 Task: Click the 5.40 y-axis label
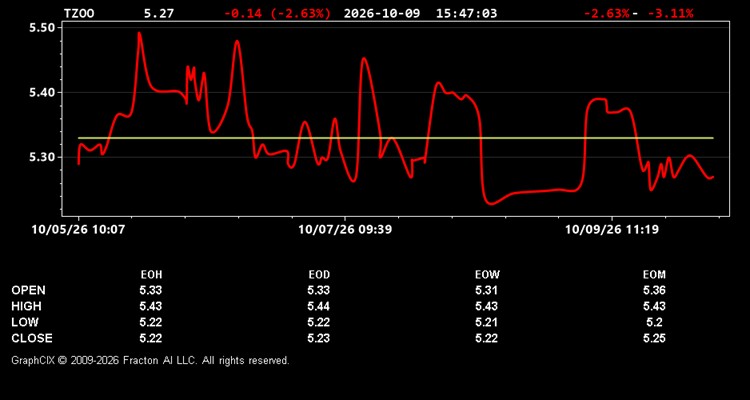point(43,92)
